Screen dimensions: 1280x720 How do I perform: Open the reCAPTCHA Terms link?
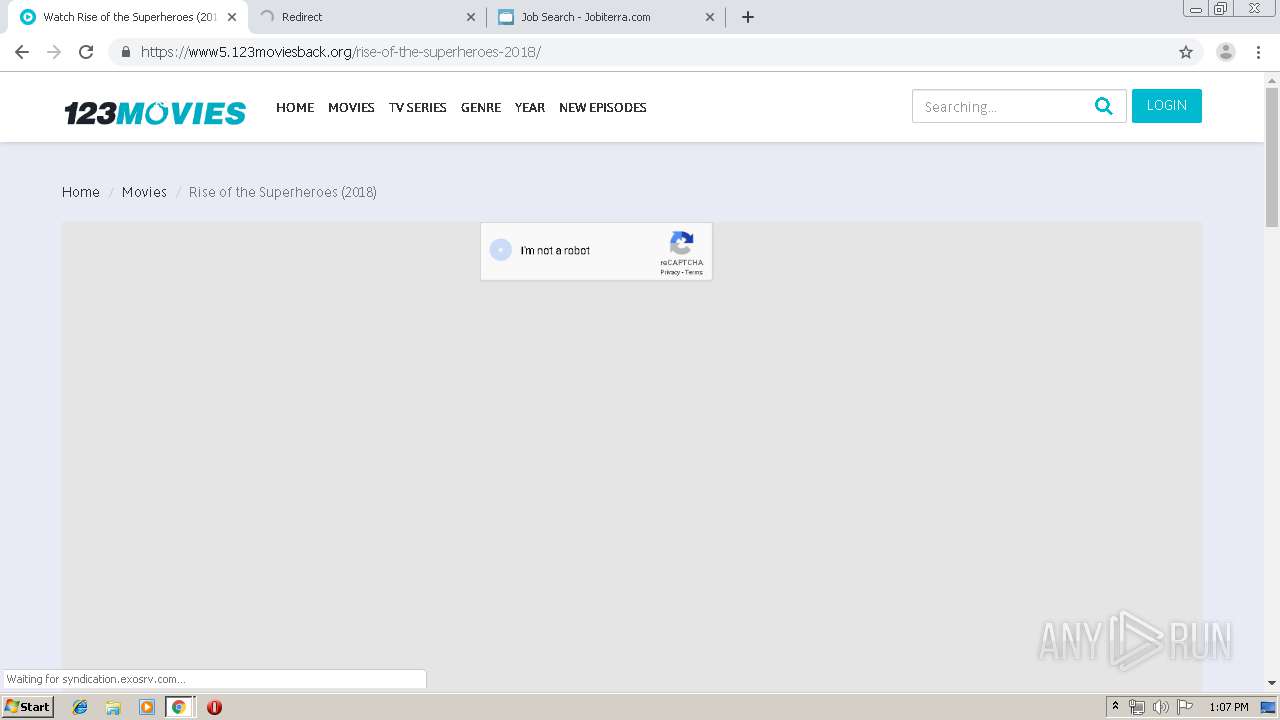tap(694, 272)
